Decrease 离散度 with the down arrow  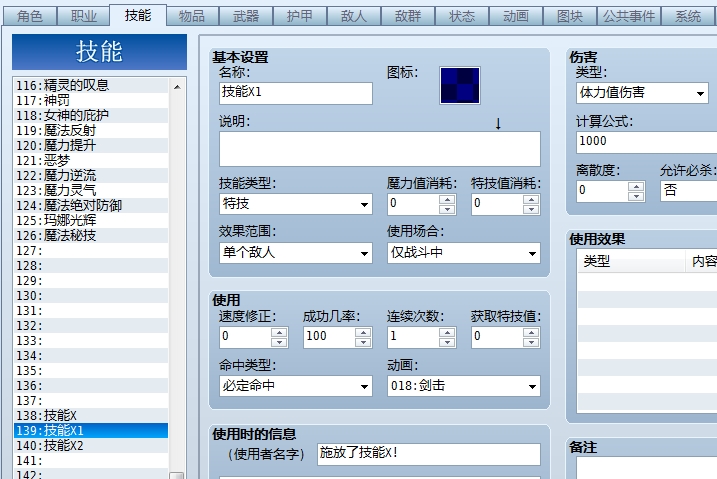click(636, 196)
